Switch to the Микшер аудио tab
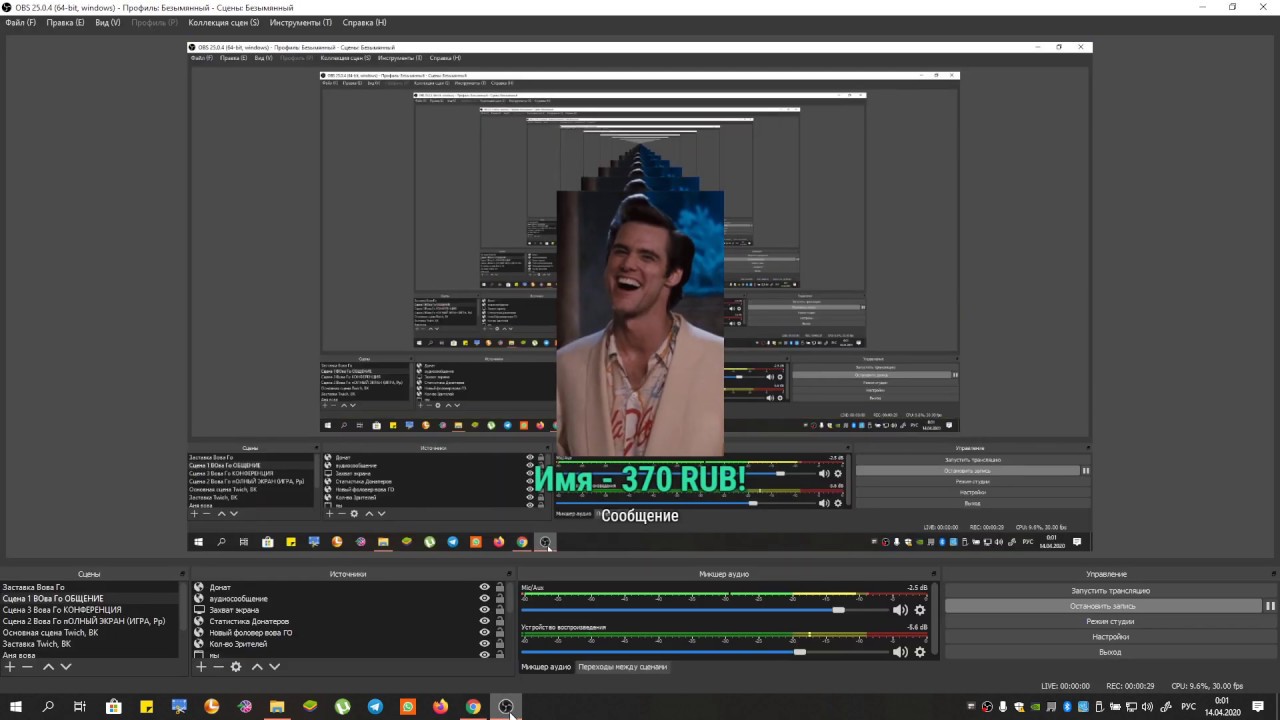Image resolution: width=1280 pixels, height=720 pixels. pos(546,667)
